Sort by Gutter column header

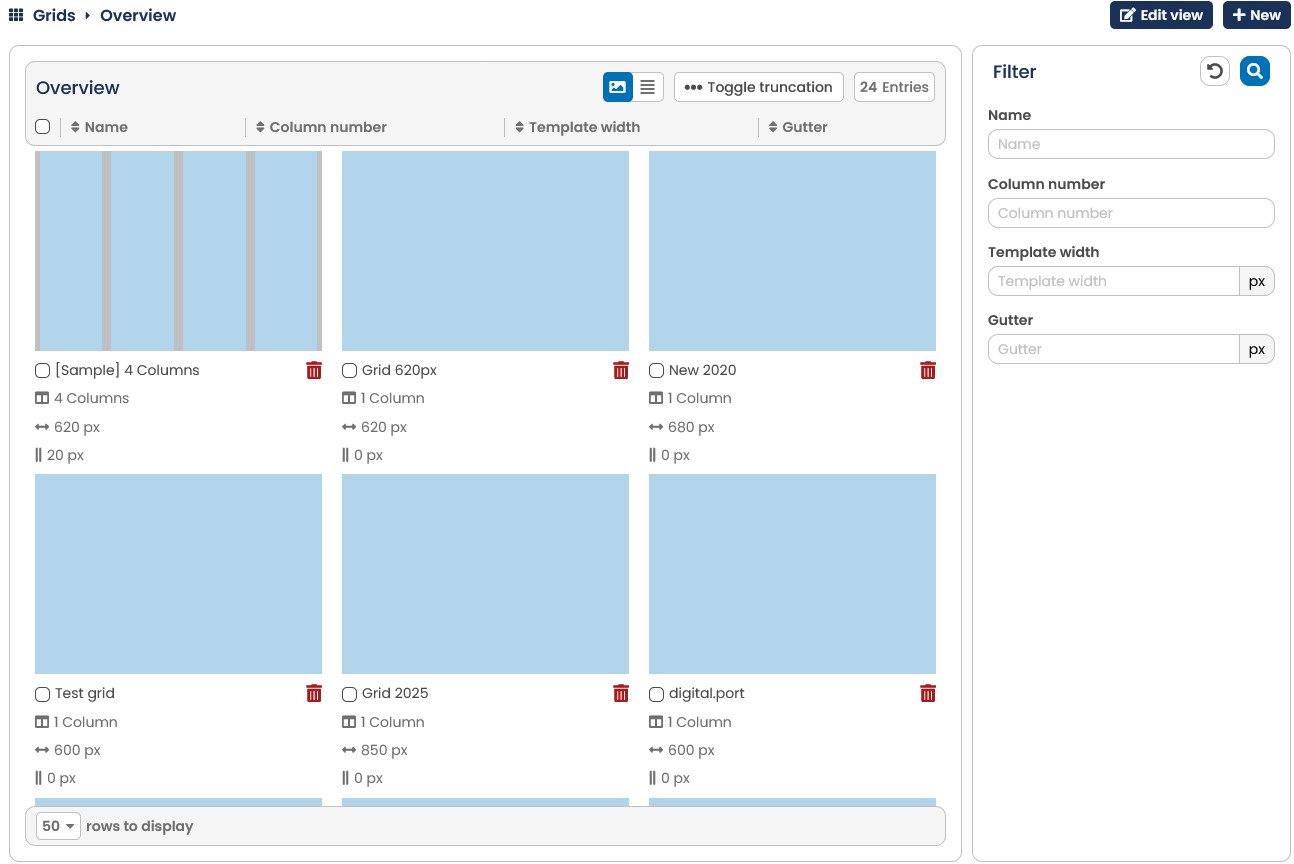click(797, 127)
